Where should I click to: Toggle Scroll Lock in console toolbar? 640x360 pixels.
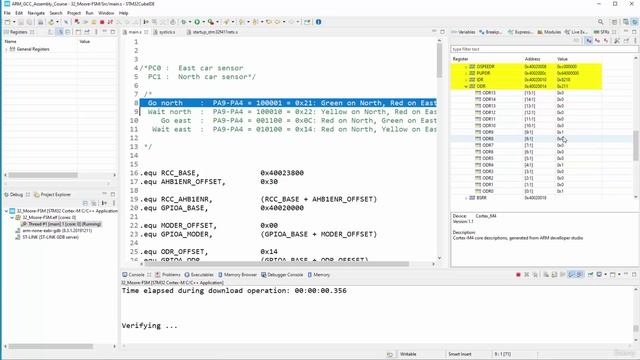click(x=554, y=275)
